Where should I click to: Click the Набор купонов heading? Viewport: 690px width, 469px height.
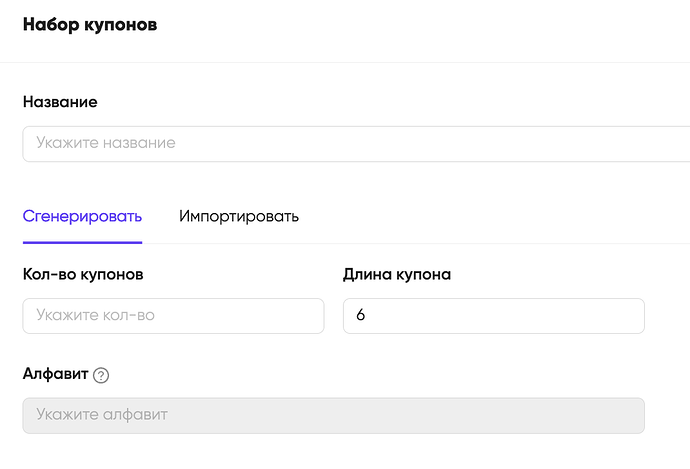pyautogui.click(x=90, y=25)
